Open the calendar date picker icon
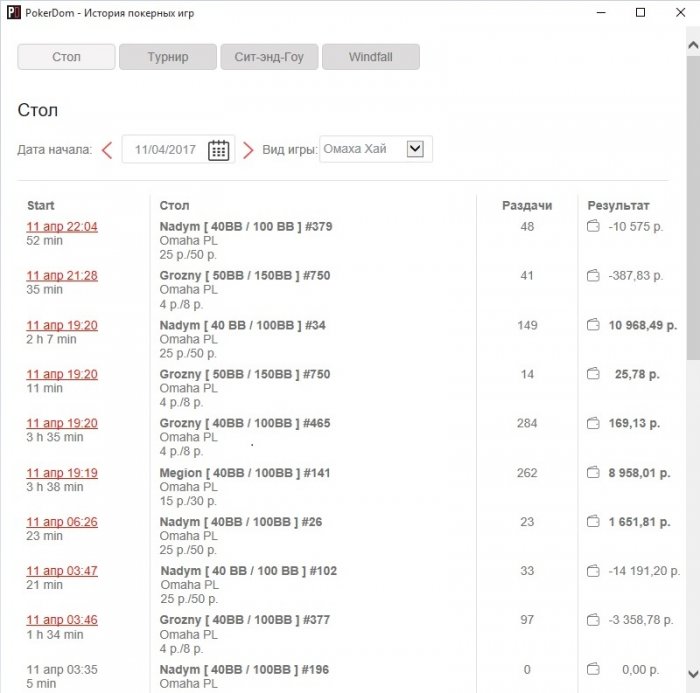The width and height of the screenshot is (700, 693). [219, 150]
